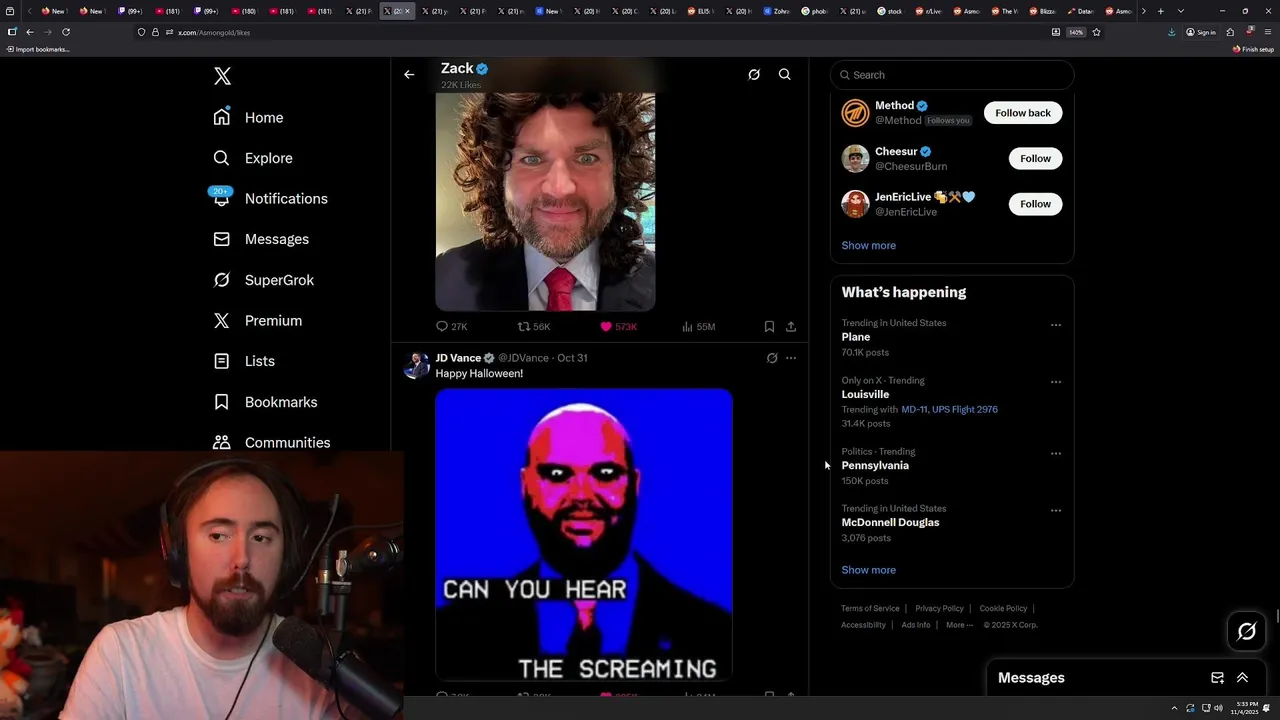This screenshot has width=1280, height=720.
Task: Open JD Vance's profile avatar
Action: click(416, 365)
